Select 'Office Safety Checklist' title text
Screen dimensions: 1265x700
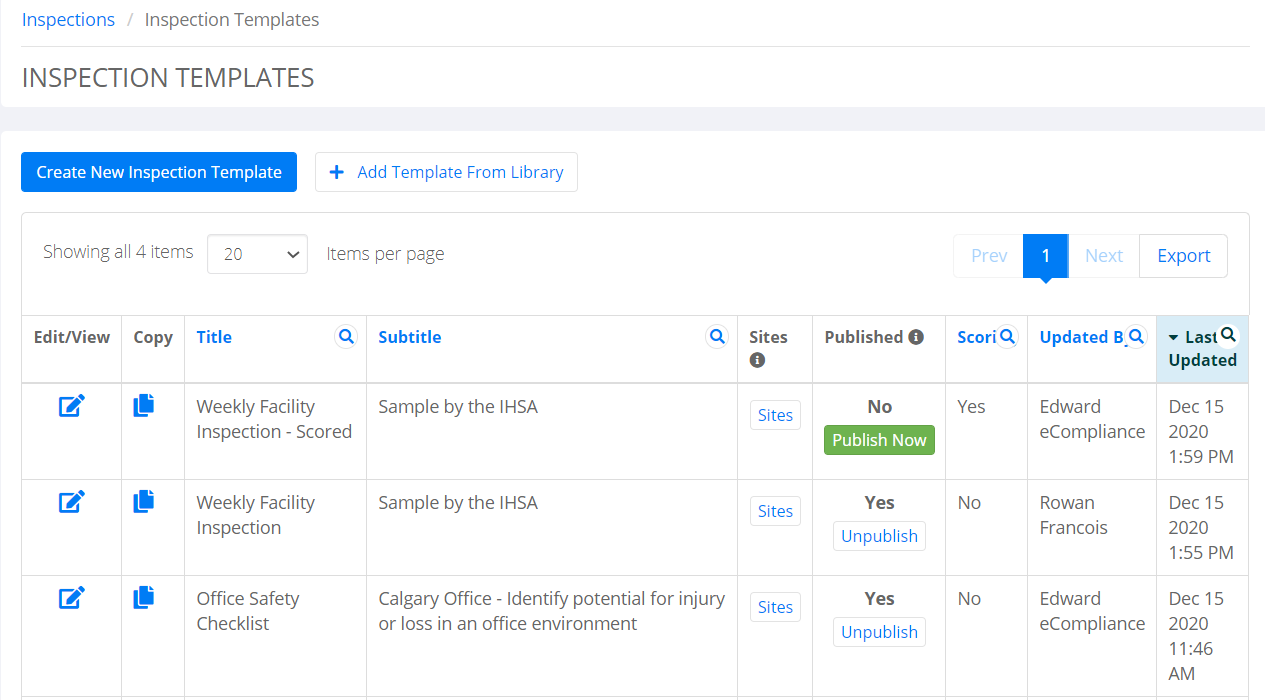click(x=248, y=611)
